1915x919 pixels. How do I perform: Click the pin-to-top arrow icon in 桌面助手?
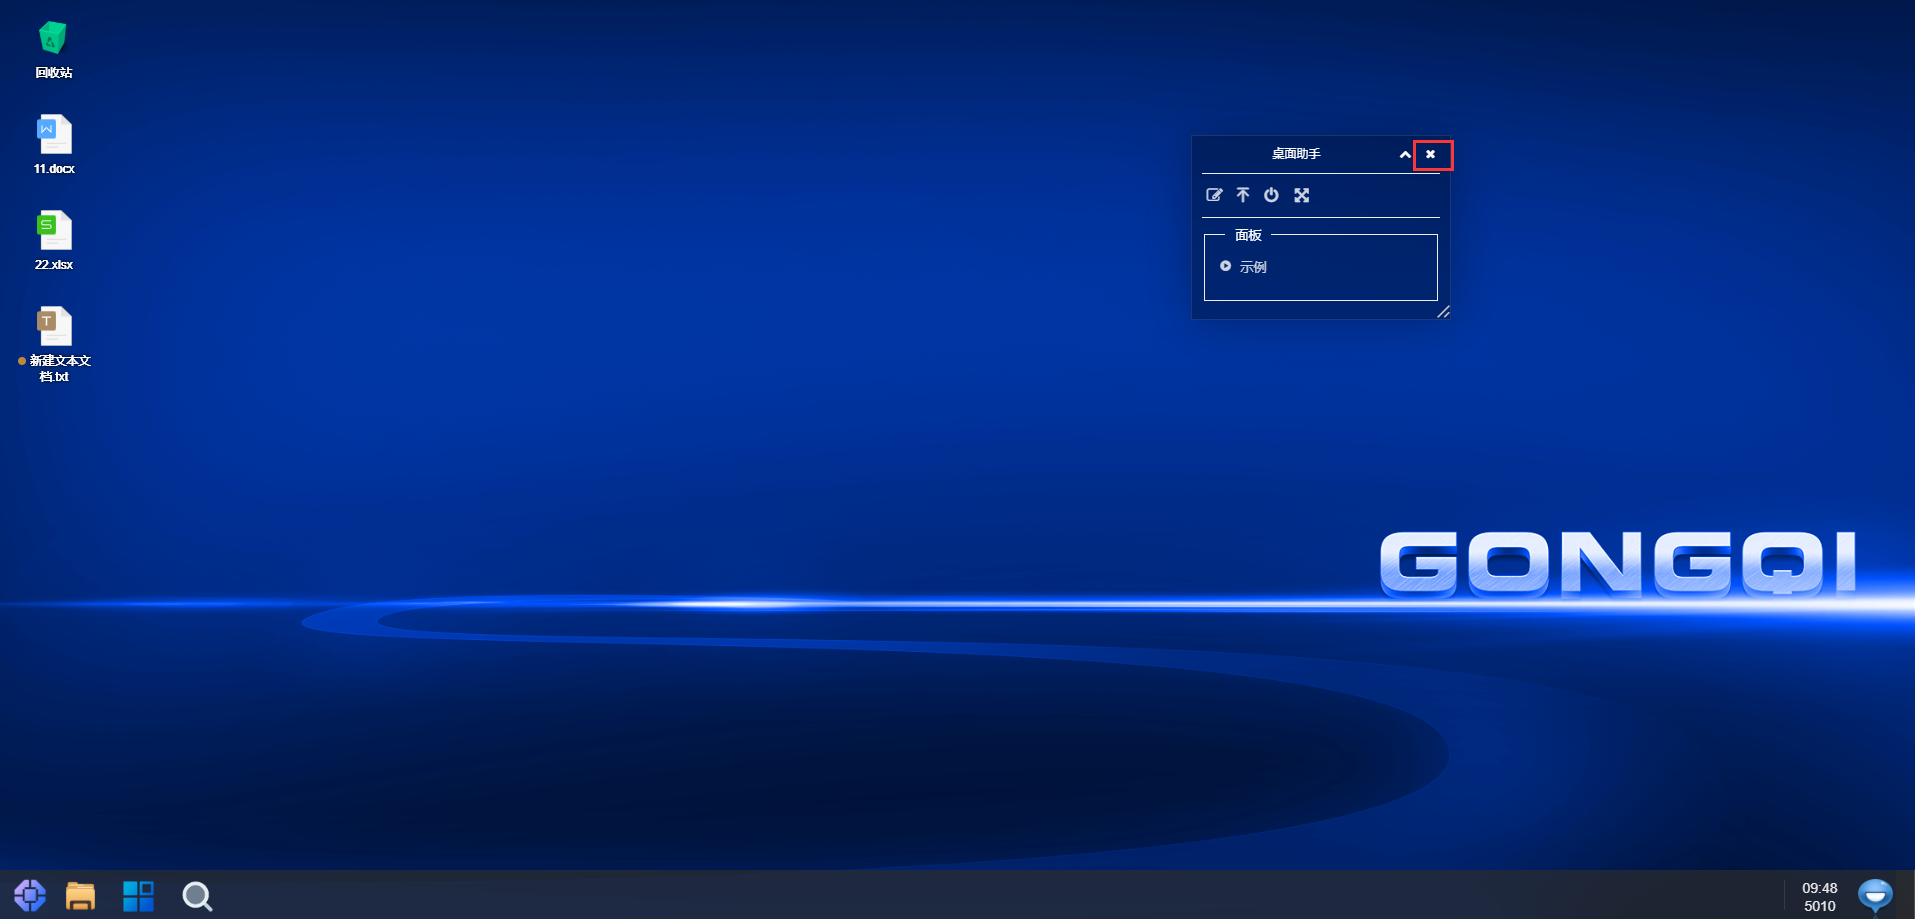pos(1243,195)
